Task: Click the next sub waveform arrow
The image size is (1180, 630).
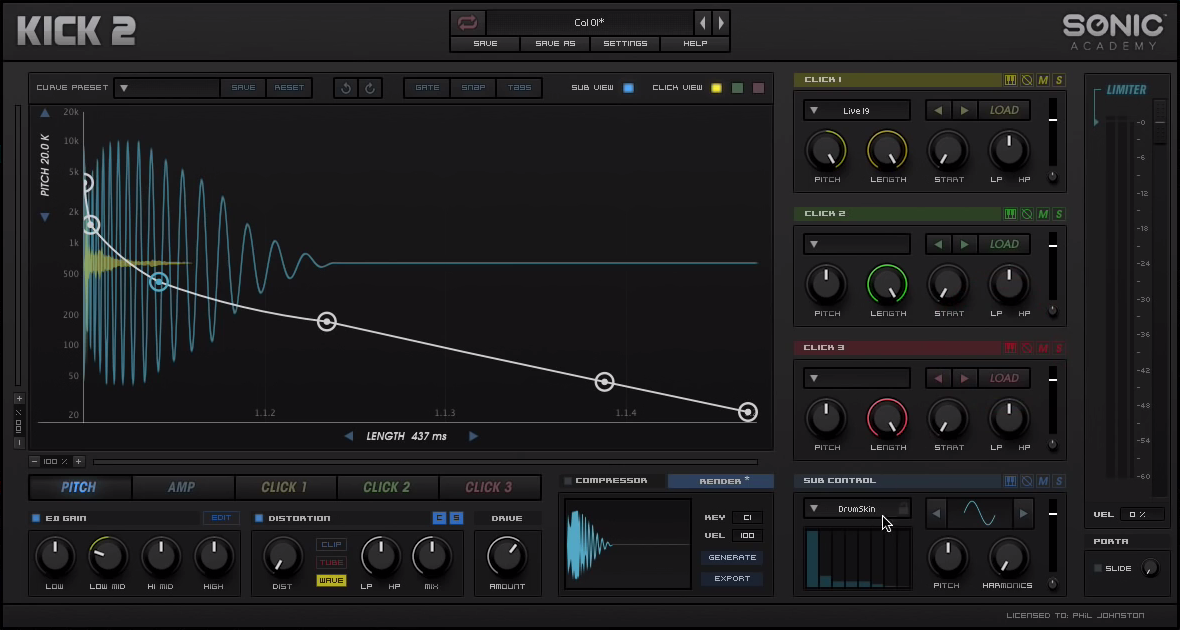Action: (x=1022, y=514)
